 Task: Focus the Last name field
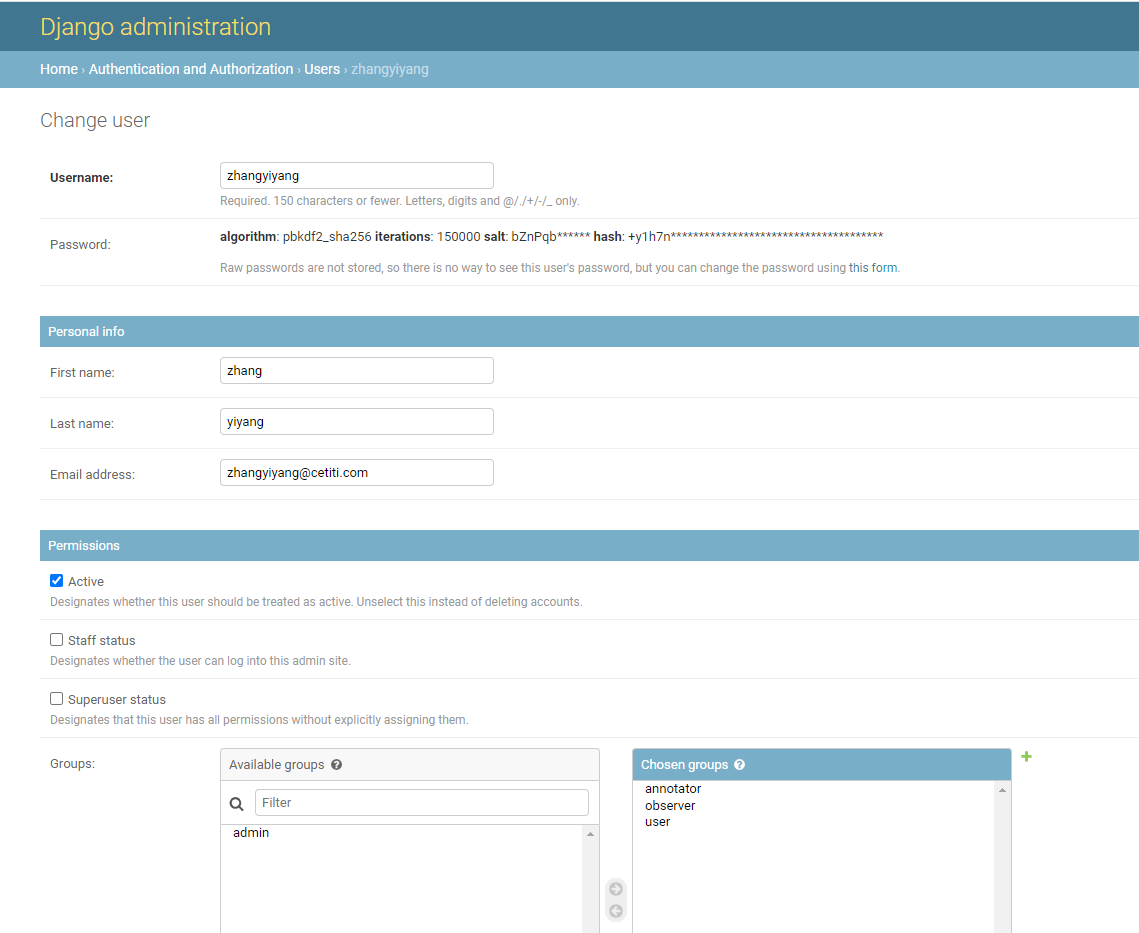click(357, 421)
